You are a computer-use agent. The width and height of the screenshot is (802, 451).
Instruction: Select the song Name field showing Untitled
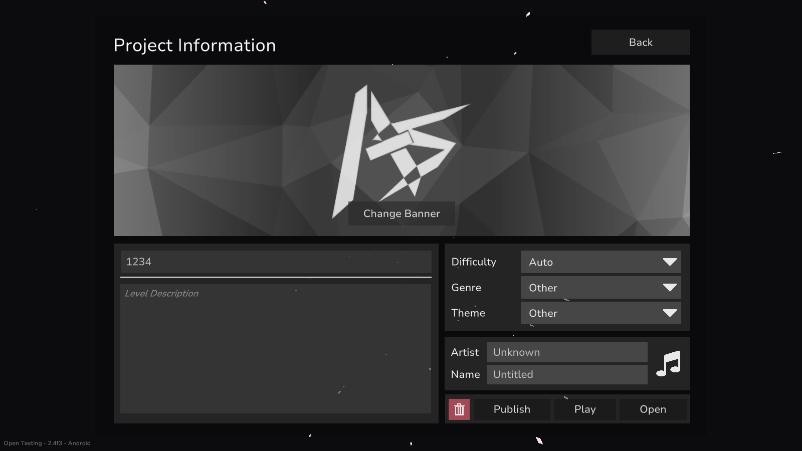tap(567, 375)
